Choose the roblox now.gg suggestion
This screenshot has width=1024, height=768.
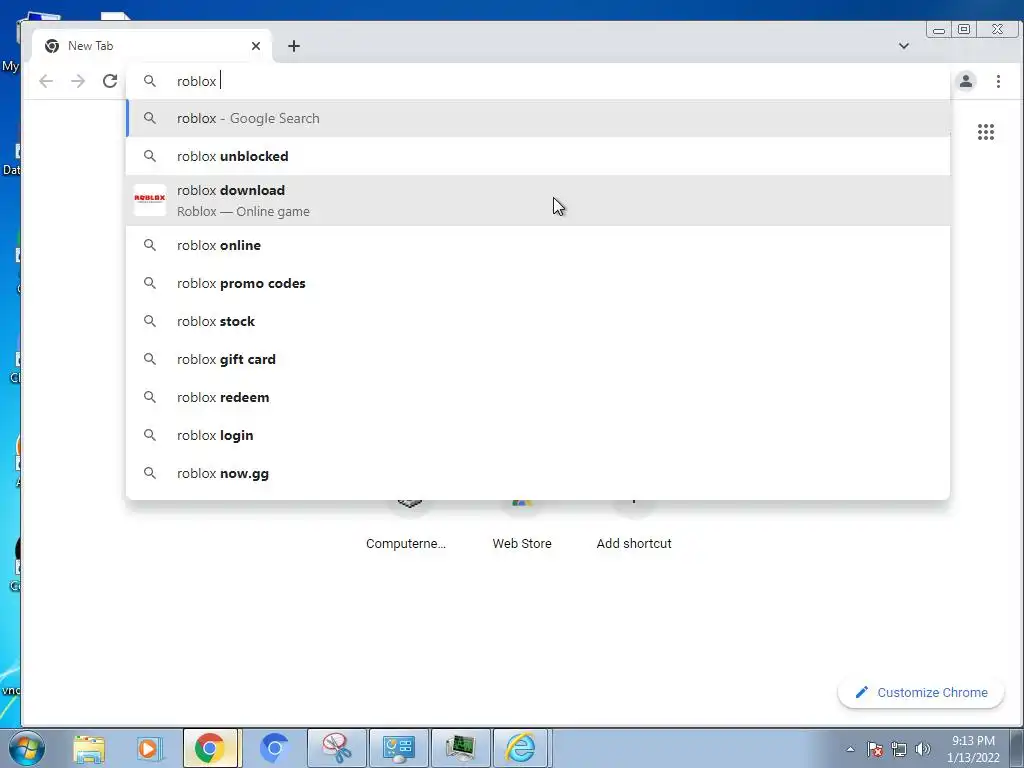pos(539,473)
